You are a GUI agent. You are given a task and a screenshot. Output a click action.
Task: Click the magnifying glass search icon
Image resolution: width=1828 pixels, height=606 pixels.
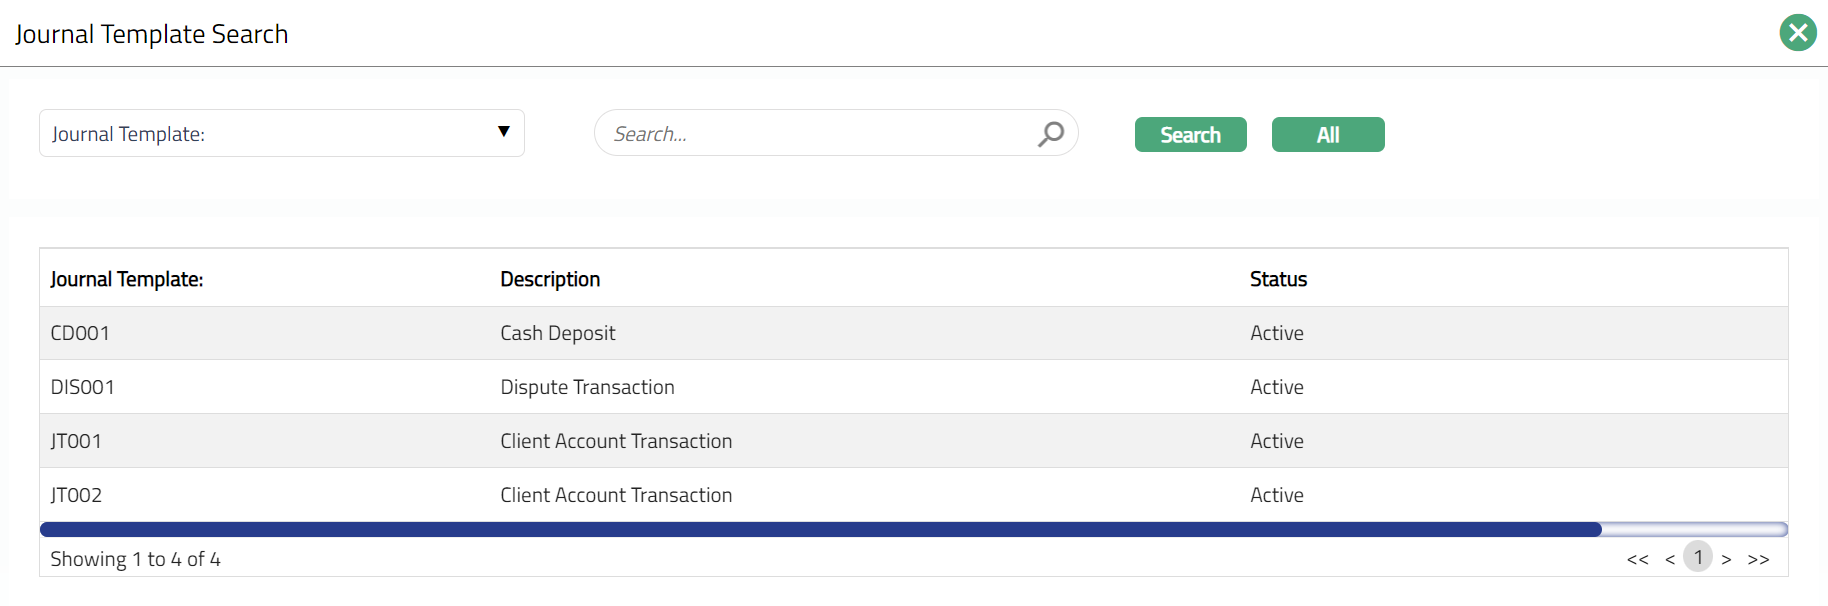1050,133
